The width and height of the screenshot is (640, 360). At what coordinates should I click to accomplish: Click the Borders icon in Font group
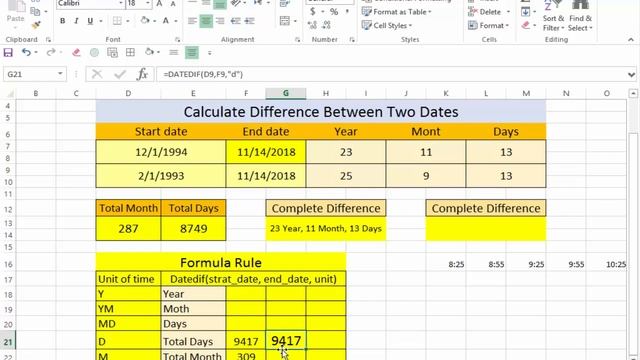tap(117, 21)
